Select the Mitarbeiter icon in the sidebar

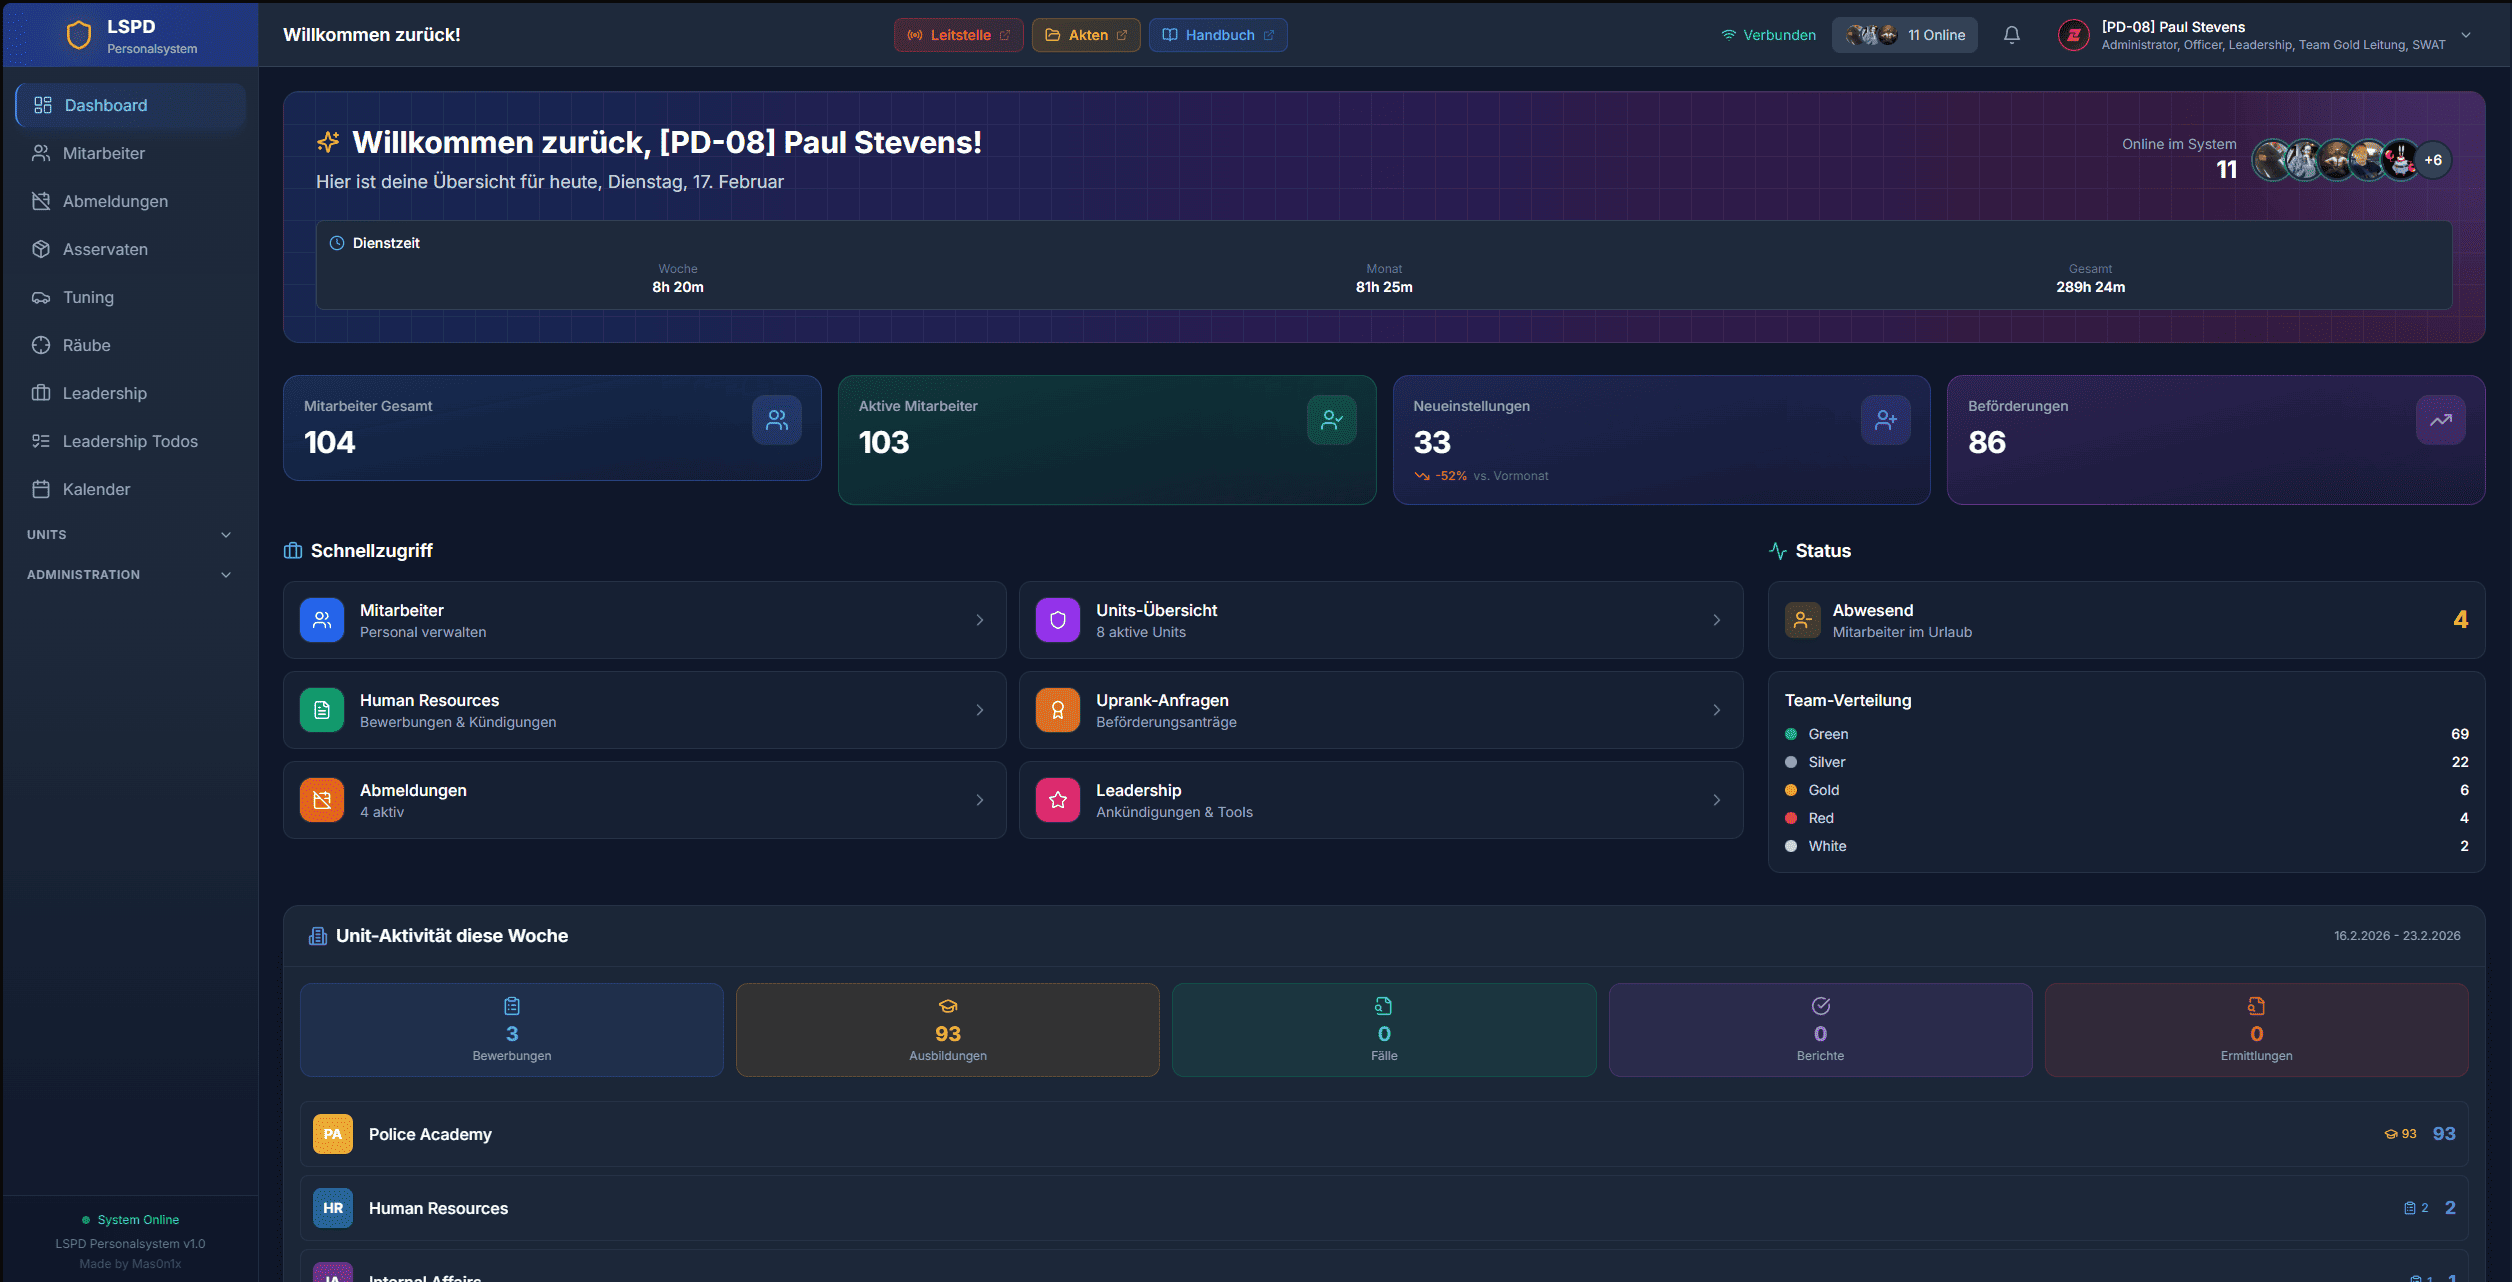(42, 153)
